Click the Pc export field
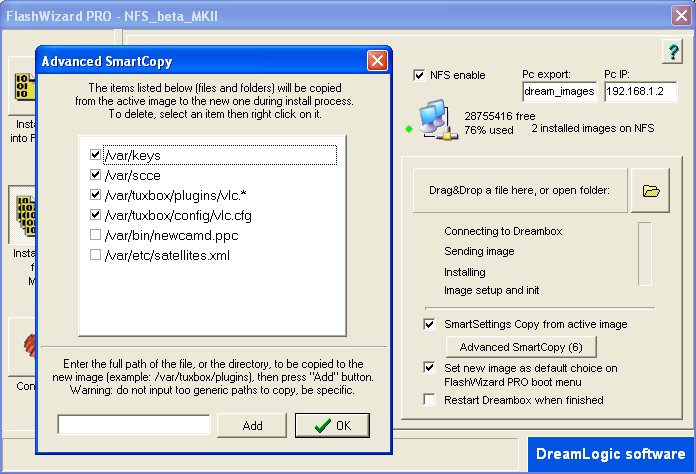696x474 pixels. pos(559,91)
